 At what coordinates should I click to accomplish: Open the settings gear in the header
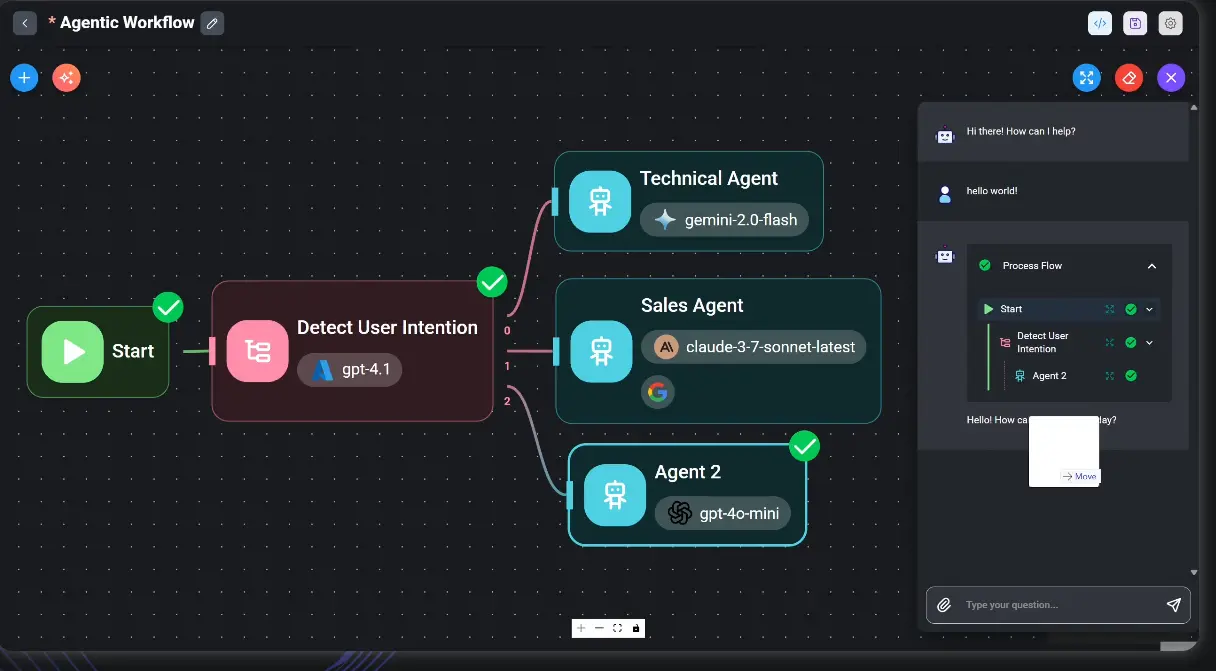[x=1170, y=24]
